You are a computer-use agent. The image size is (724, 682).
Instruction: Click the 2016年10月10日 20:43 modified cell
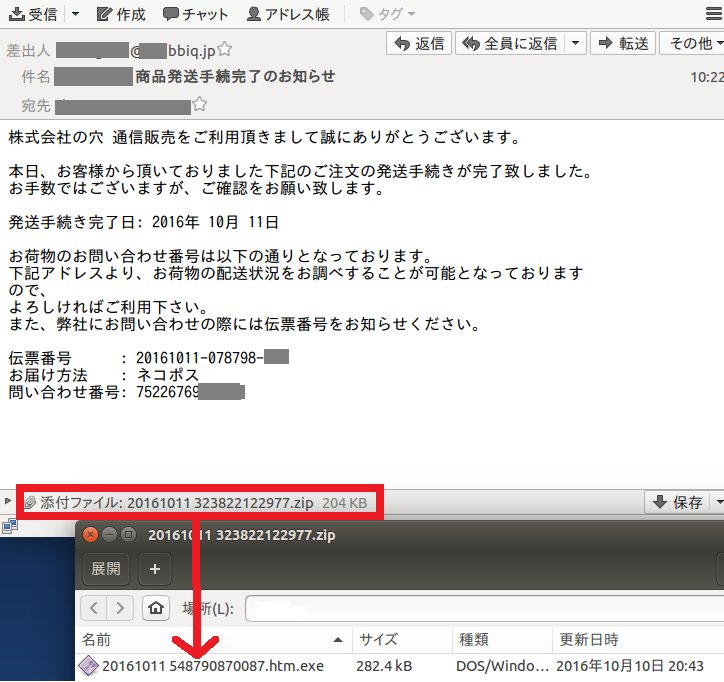pos(630,666)
